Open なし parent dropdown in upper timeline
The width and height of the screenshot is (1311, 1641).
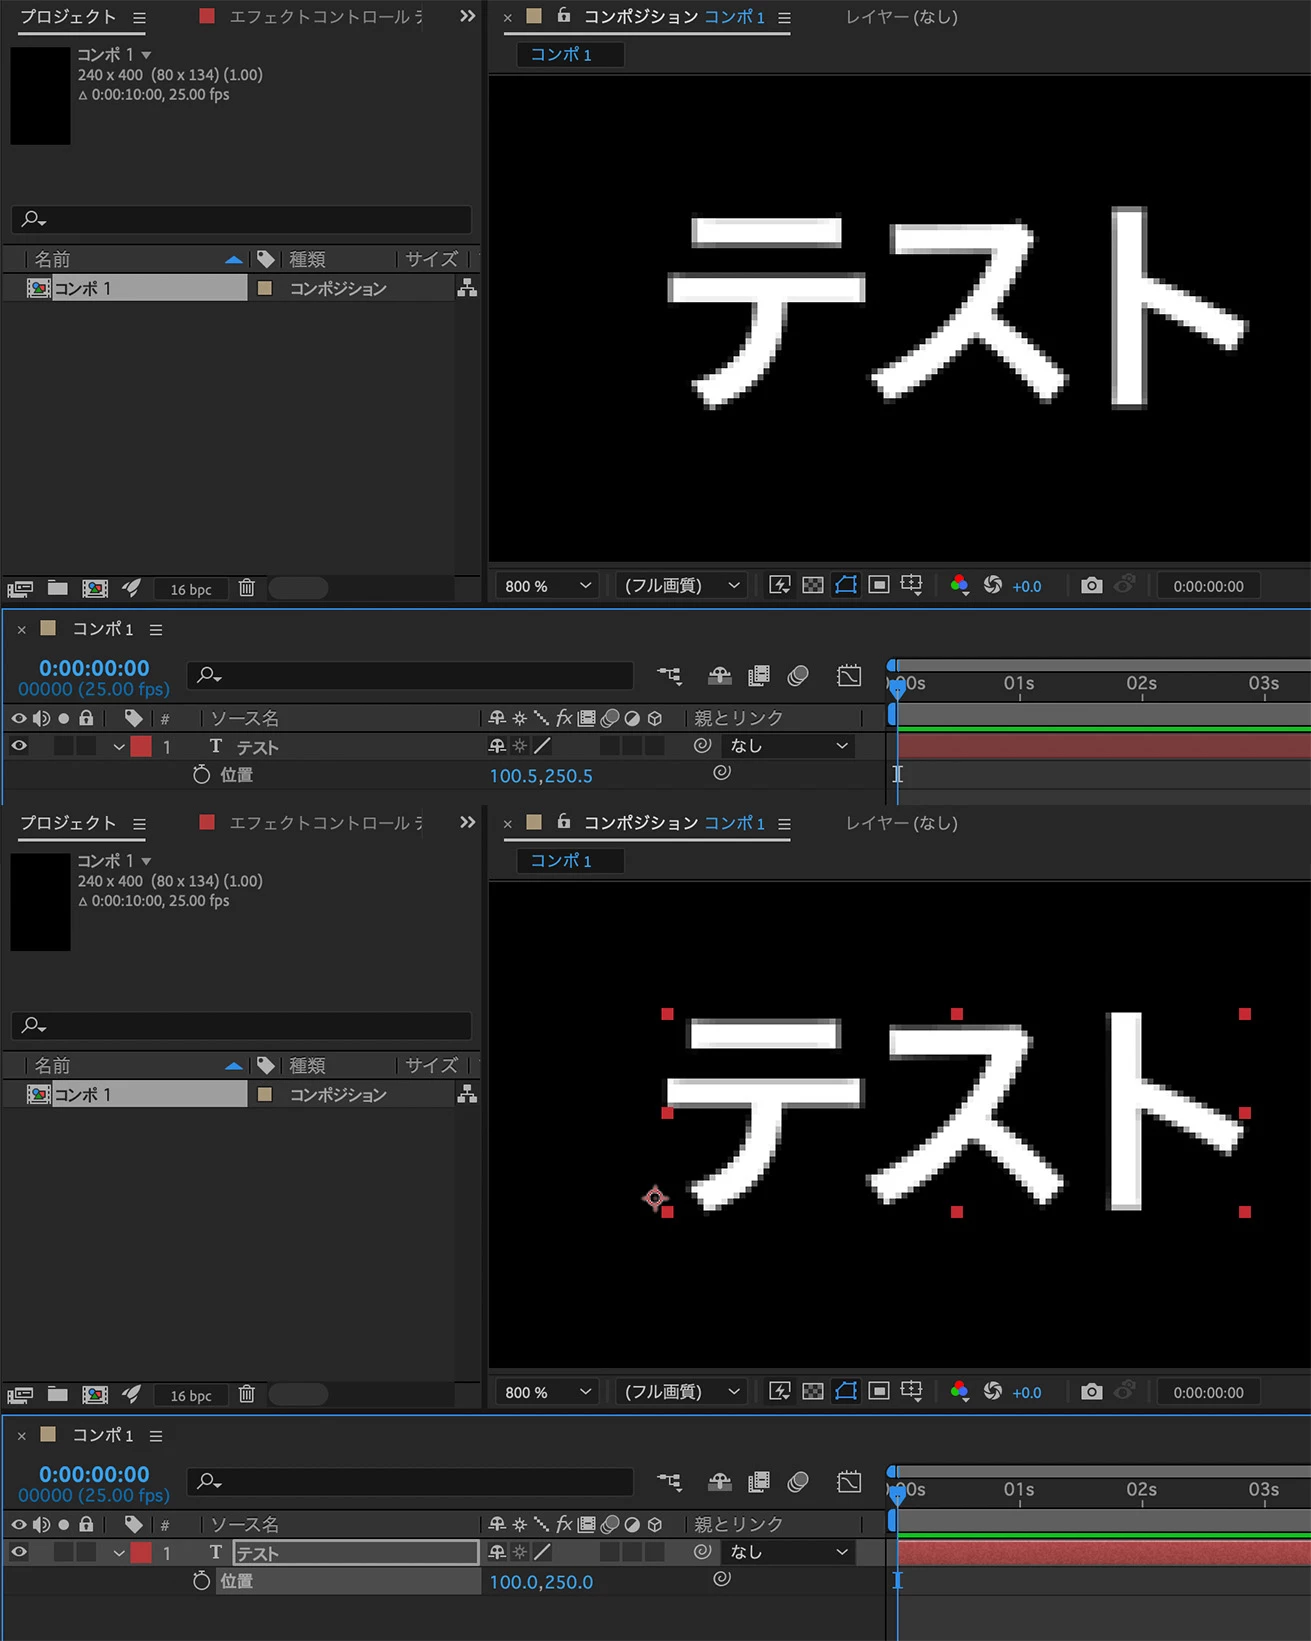point(788,746)
